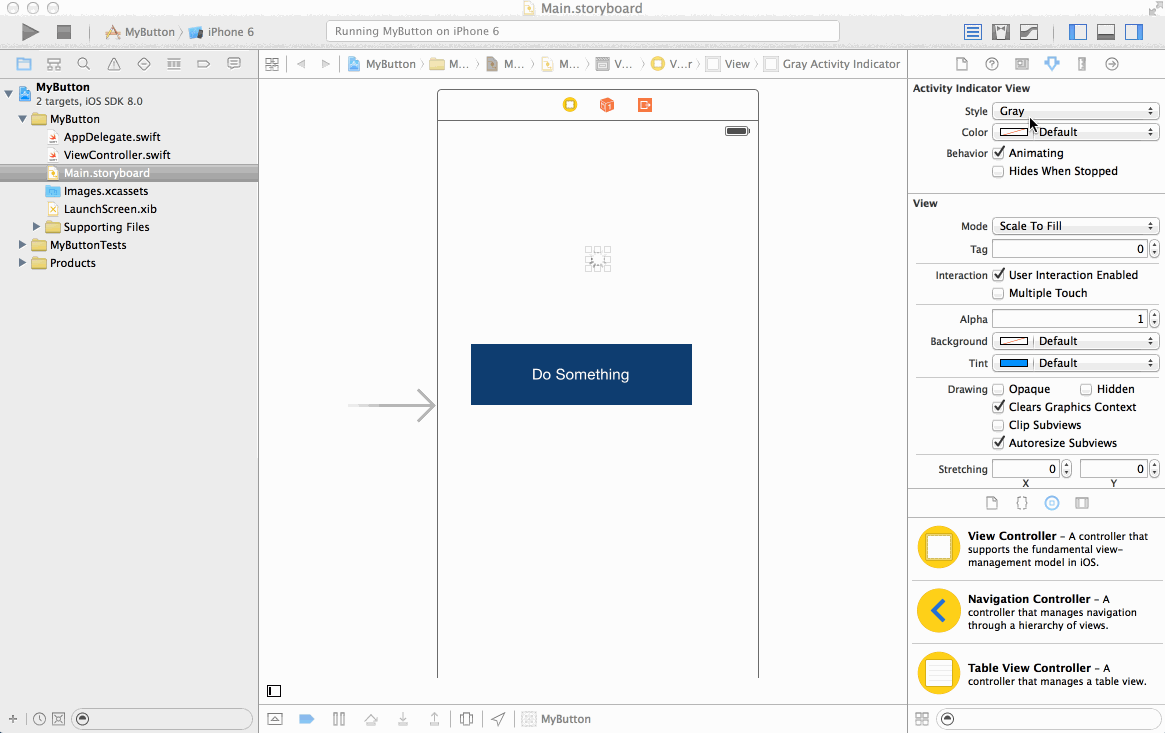This screenshot has height=733, width=1165.
Task: Hide the Navigator pane
Action: [x=1078, y=32]
